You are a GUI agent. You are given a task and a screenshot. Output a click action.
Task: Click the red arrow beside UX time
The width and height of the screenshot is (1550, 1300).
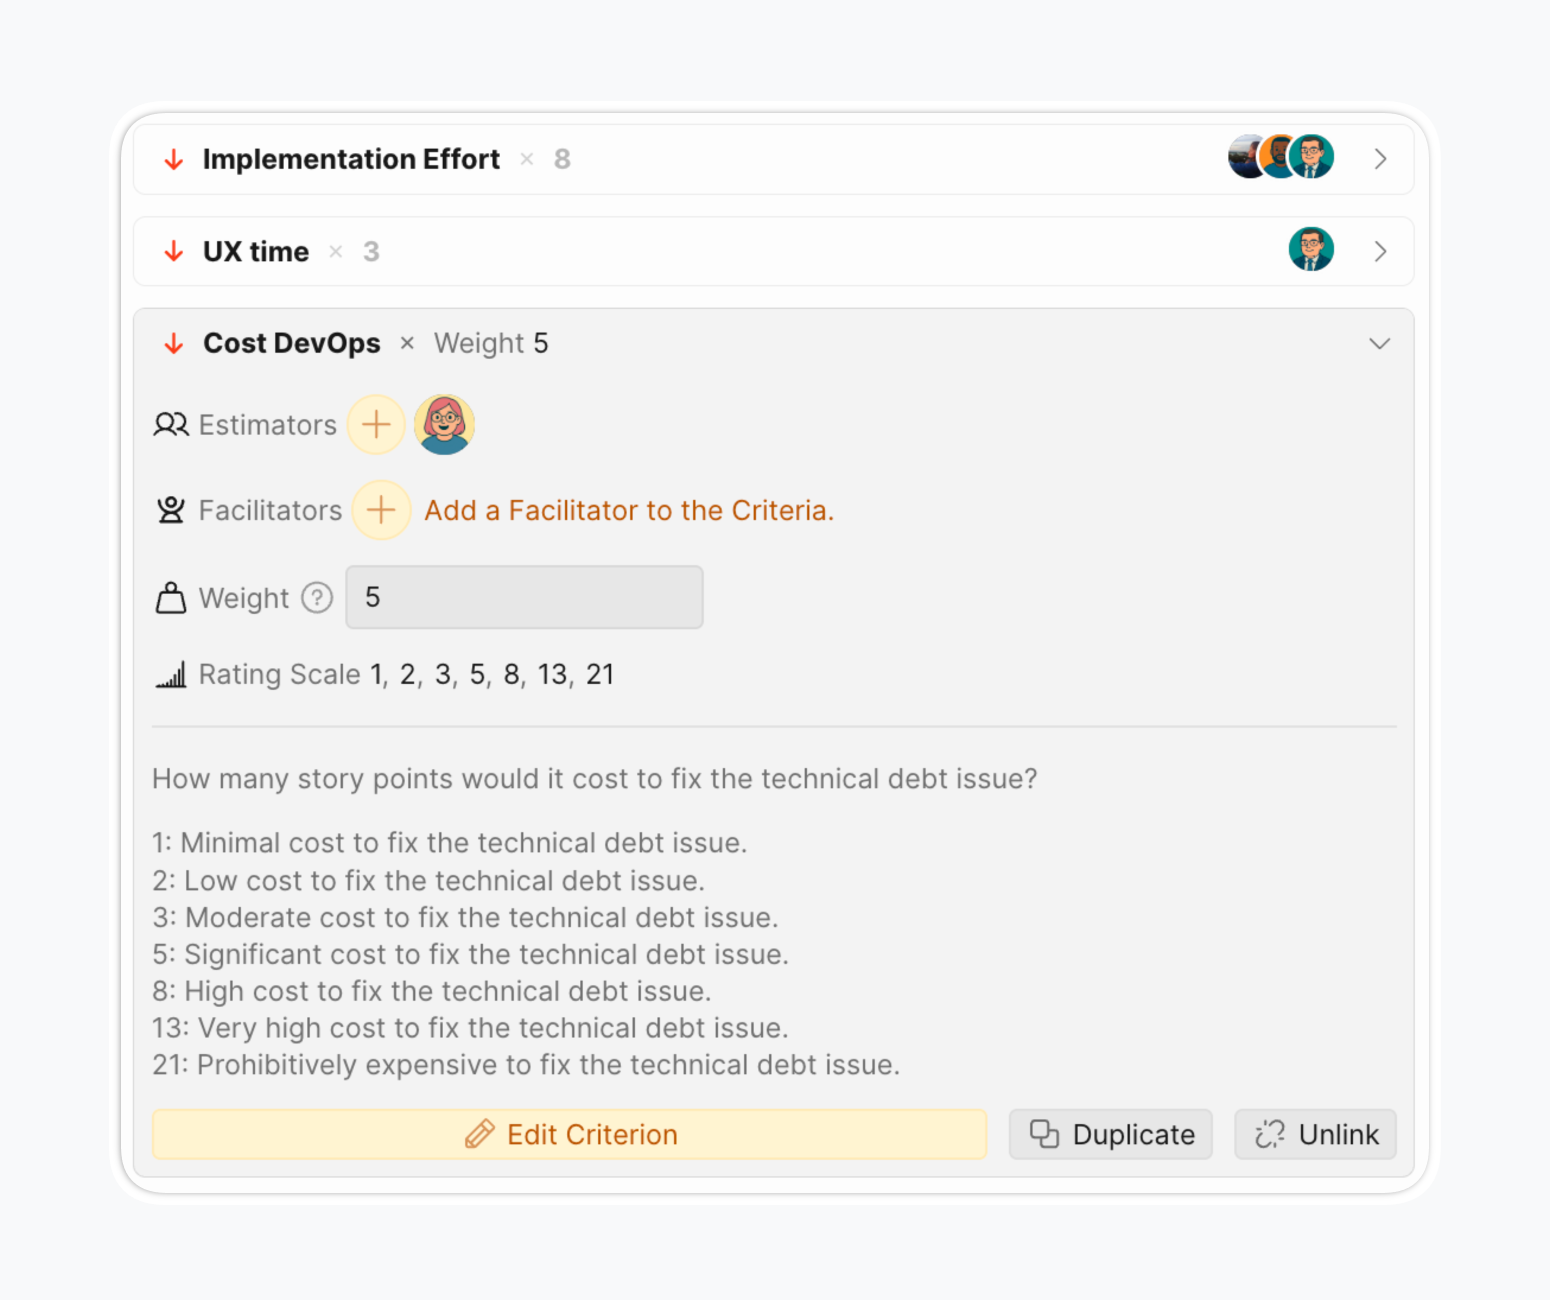[x=174, y=252]
